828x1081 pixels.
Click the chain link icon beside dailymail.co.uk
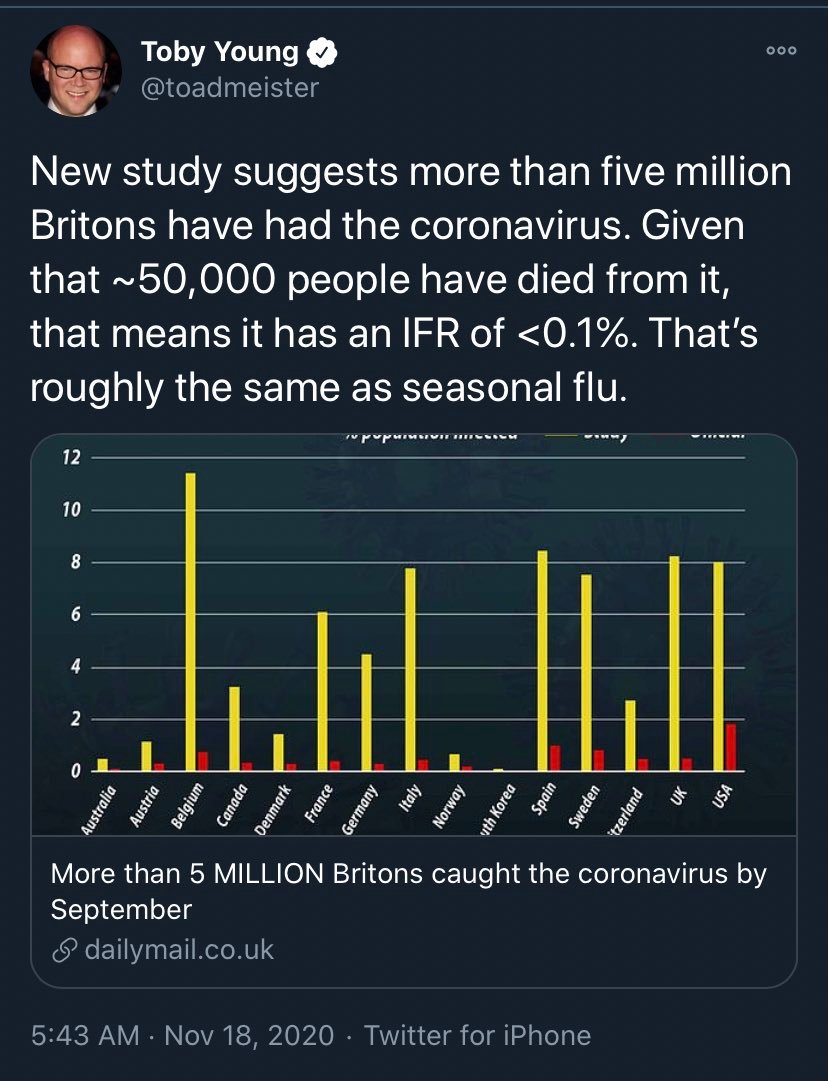coord(64,949)
